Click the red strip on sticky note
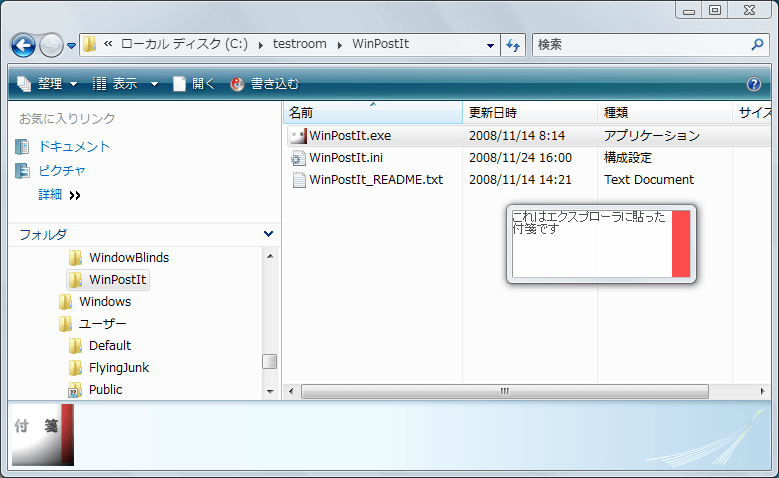 point(681,243)
